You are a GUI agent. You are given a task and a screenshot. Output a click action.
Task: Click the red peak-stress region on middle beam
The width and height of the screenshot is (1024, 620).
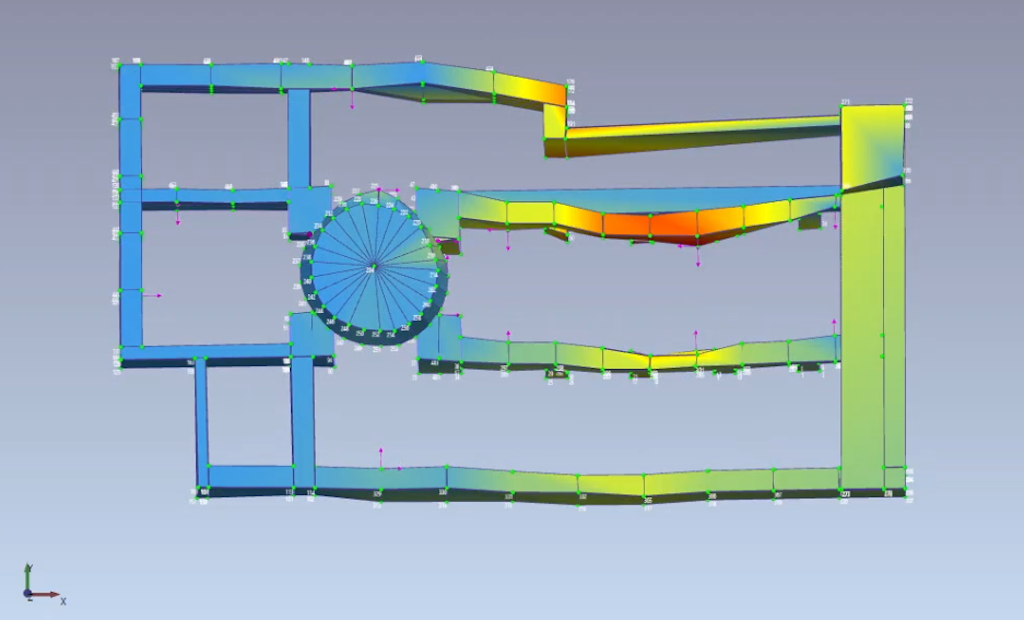673,225
